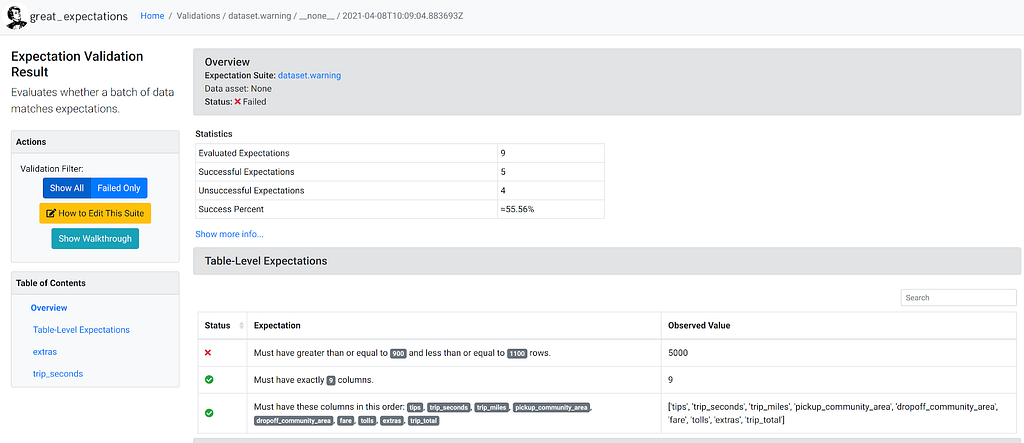Click the red failed X status icon in Overview
Viewport: 1024px width, 443px height.
pos(238,102)
